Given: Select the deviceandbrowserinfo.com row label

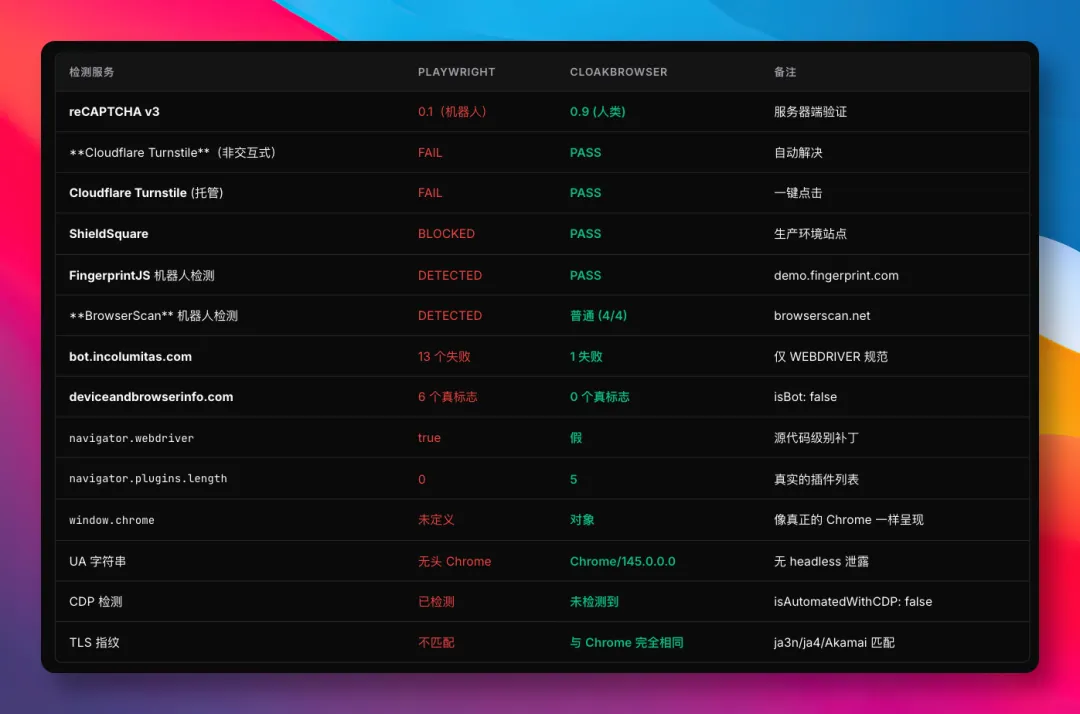Looking at the screenshot, I should (151, 397).
